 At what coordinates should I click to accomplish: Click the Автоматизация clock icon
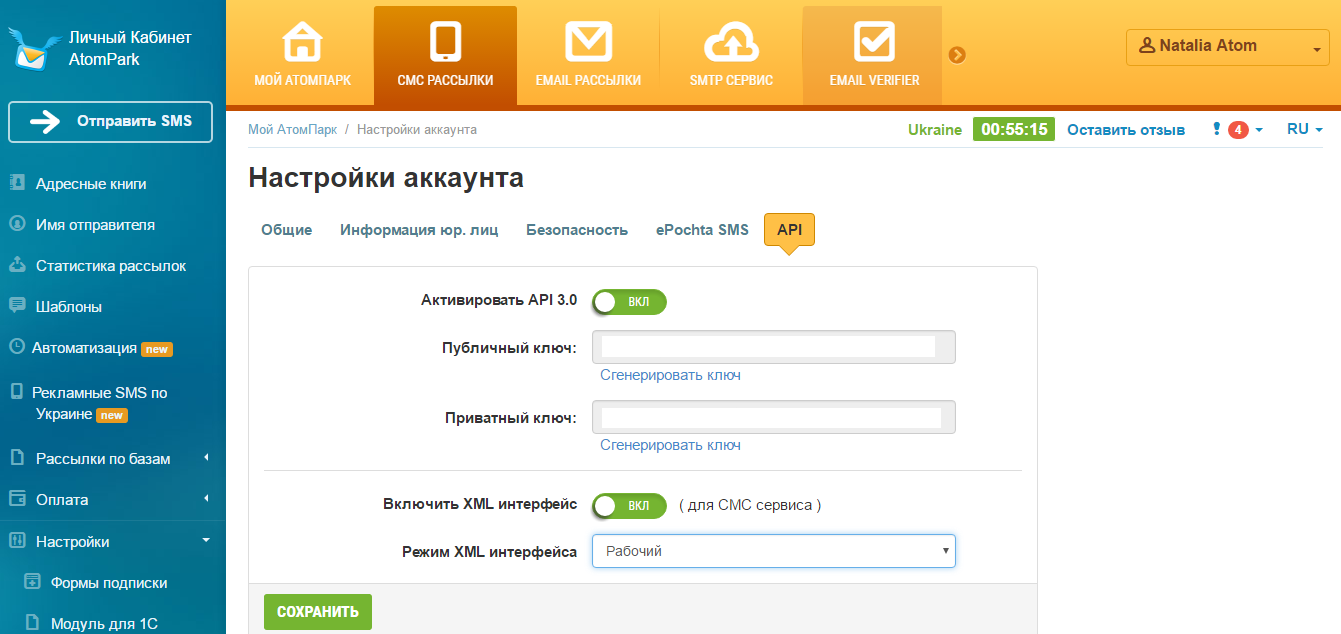pyautogui.click(x=17, y=347)
